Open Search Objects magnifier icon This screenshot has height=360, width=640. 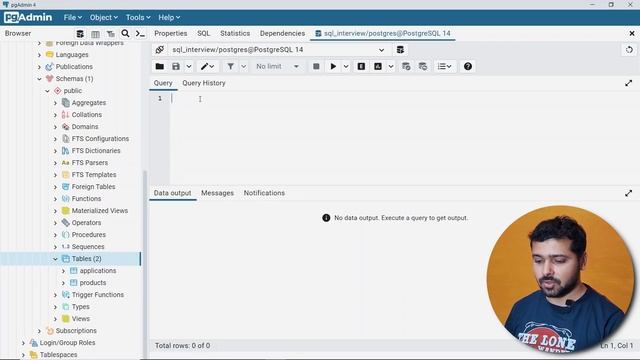(x=125, y=33)
